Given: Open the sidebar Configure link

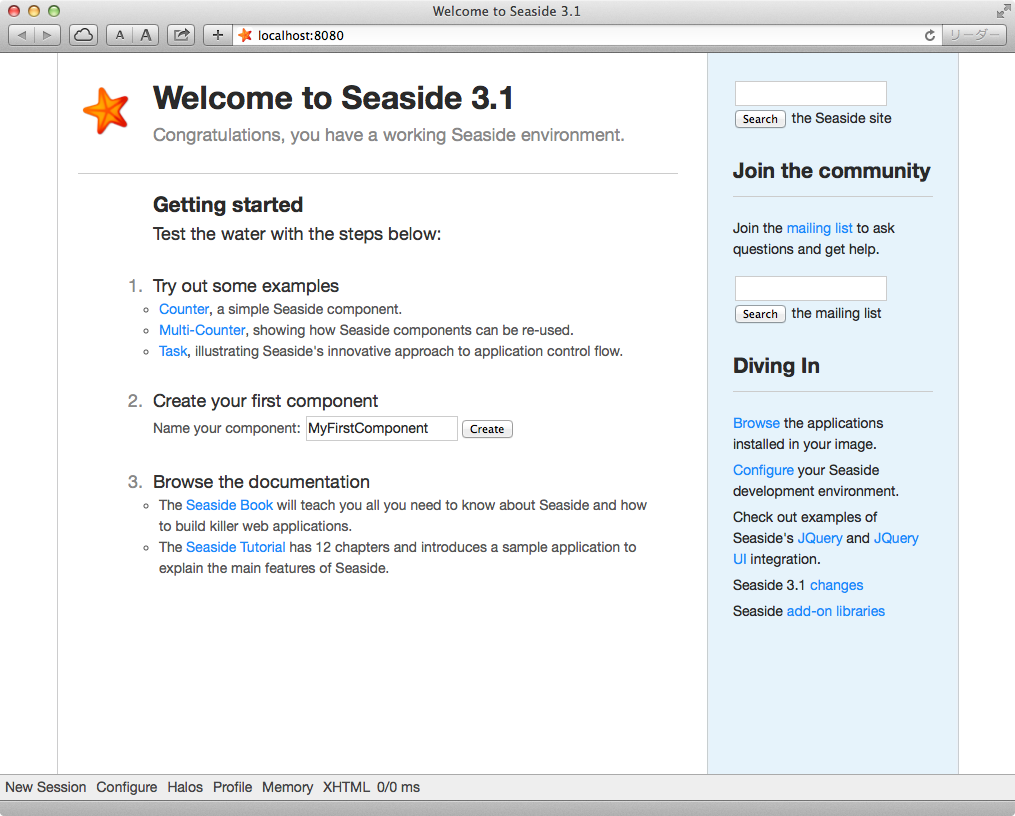Looking at the screenshot, I should (x=763, y=470).
